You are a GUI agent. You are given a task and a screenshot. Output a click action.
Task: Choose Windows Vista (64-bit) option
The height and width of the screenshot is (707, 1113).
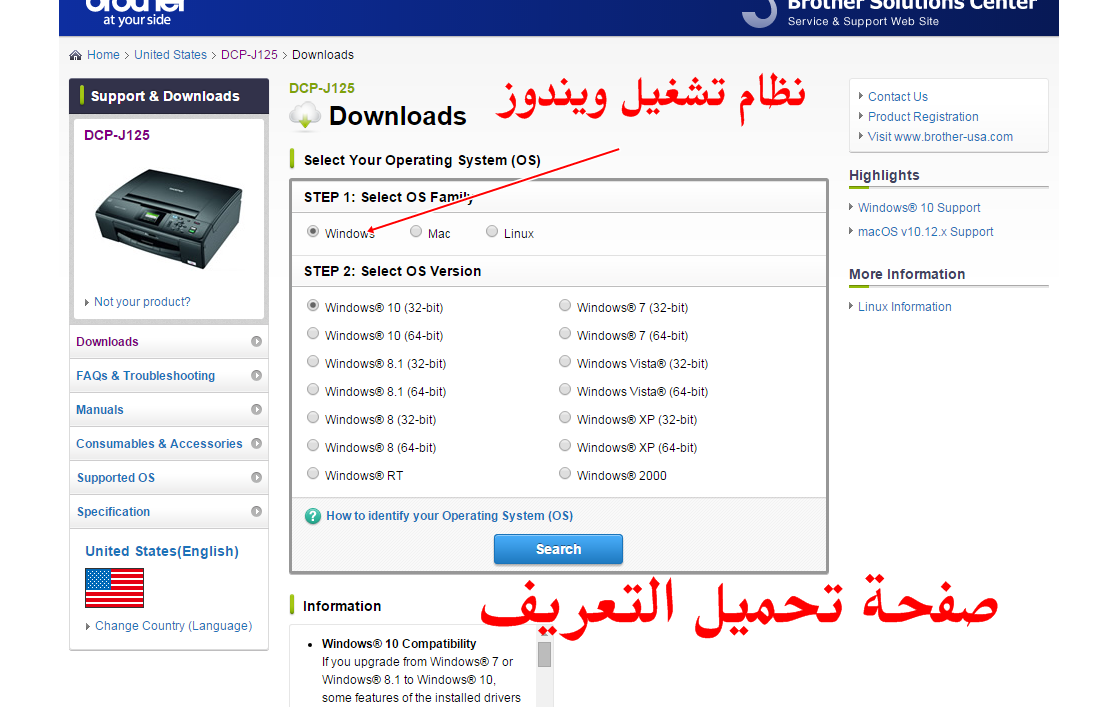(x=565, y=390)
